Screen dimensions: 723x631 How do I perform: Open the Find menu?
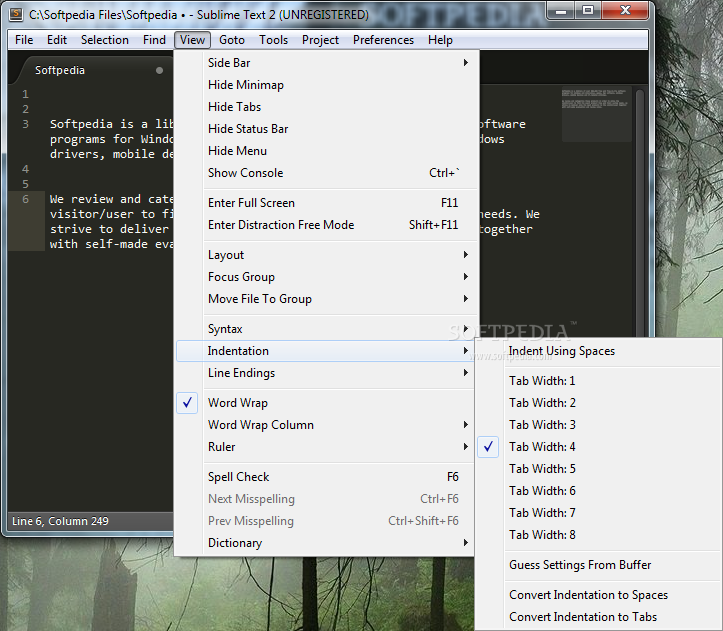[154, 40]
